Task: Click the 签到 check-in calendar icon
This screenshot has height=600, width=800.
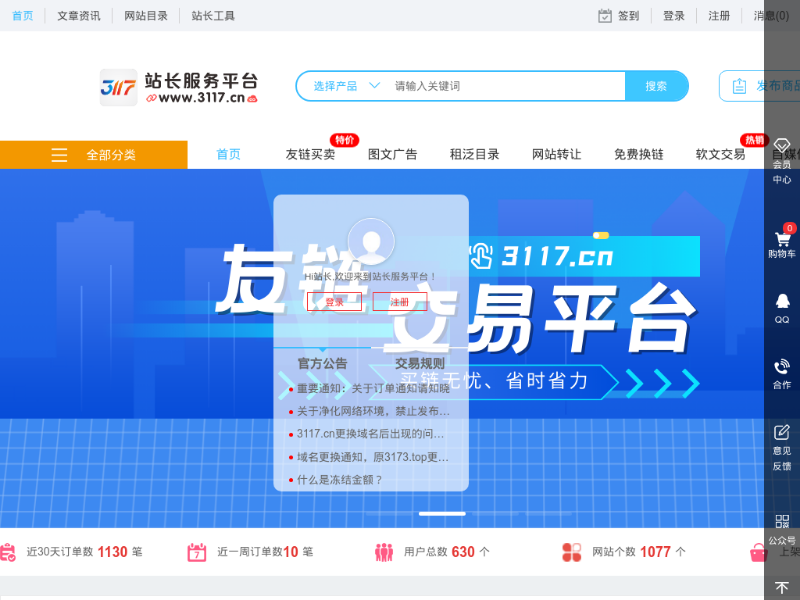Action: click(605, 16)
